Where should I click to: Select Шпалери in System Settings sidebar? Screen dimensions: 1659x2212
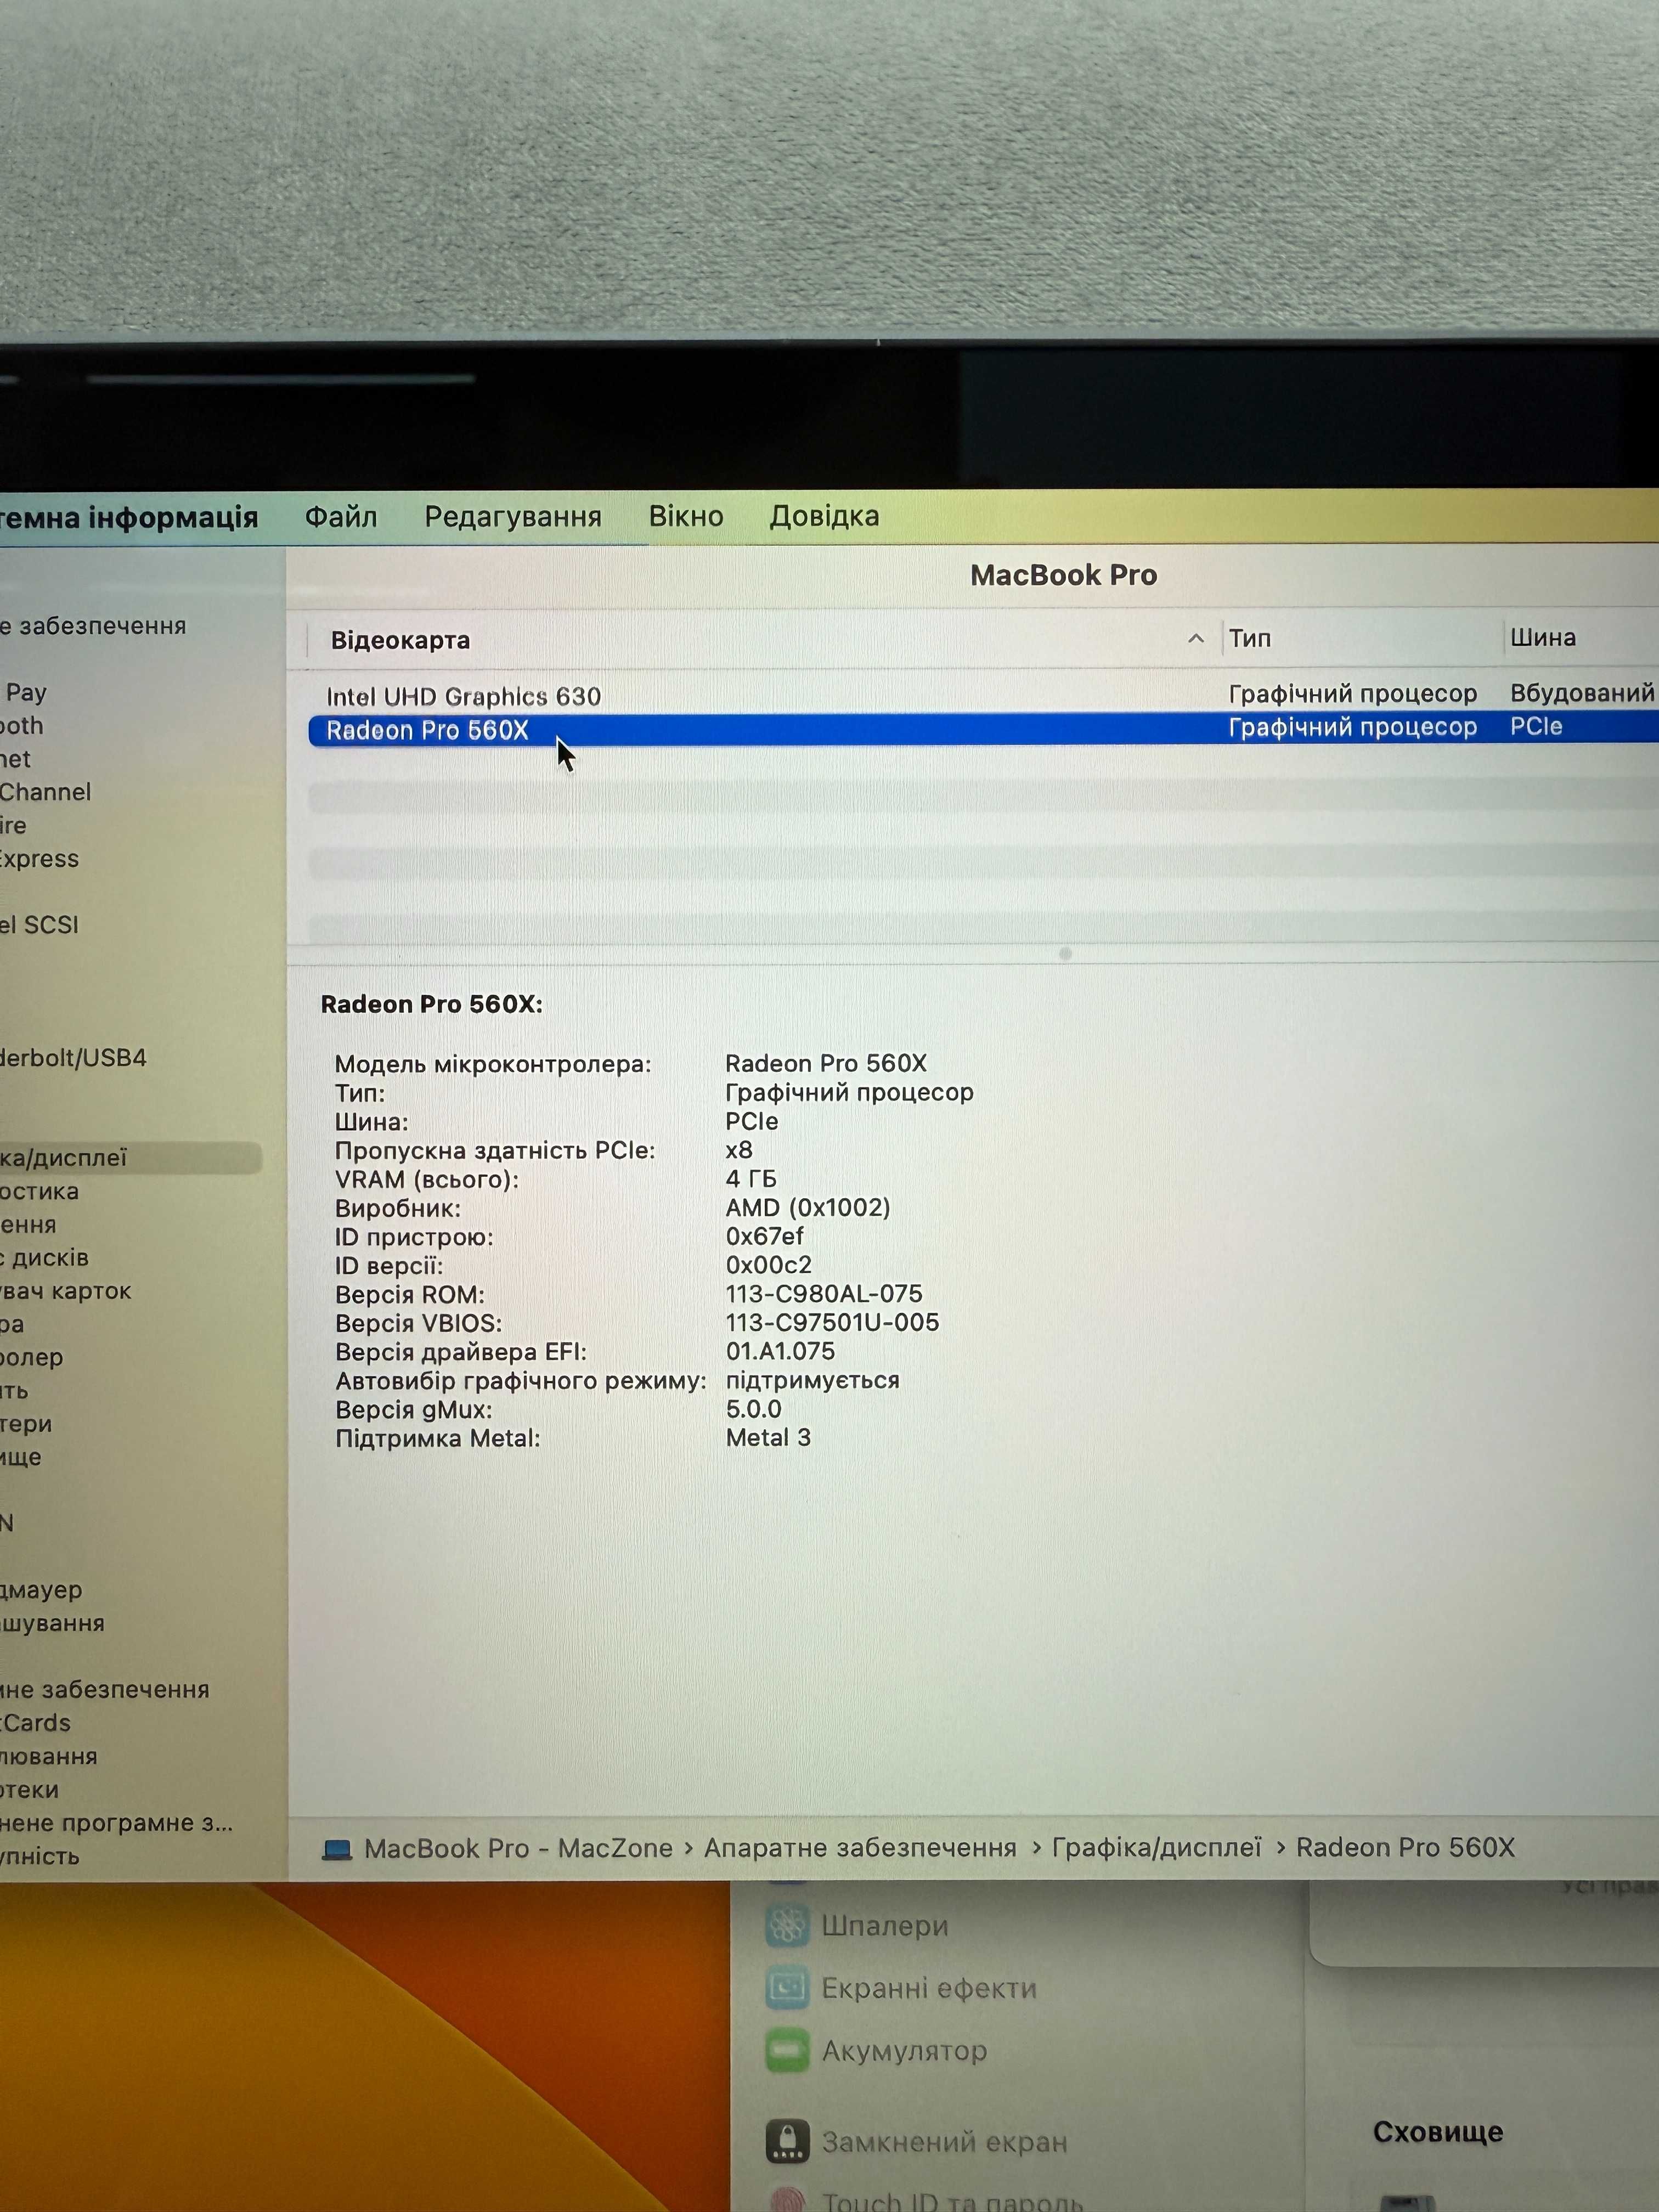(x=885, y=1925)
